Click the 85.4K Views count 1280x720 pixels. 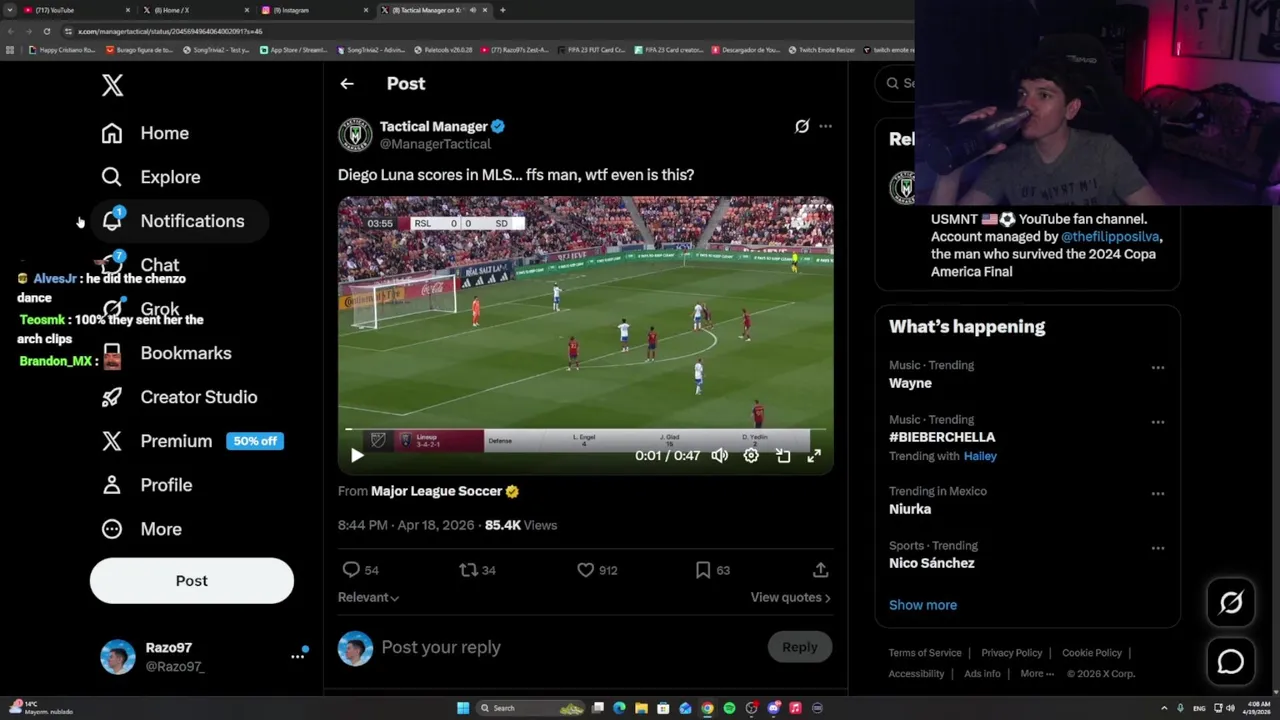(521, 525)
